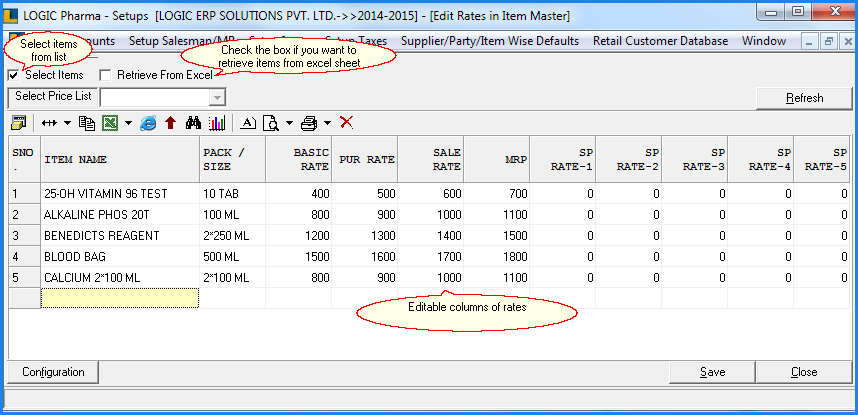Click pack size 500 ML cell
Image resolution: width=858 pixels, height=415 pixels.
coord(233,257)
